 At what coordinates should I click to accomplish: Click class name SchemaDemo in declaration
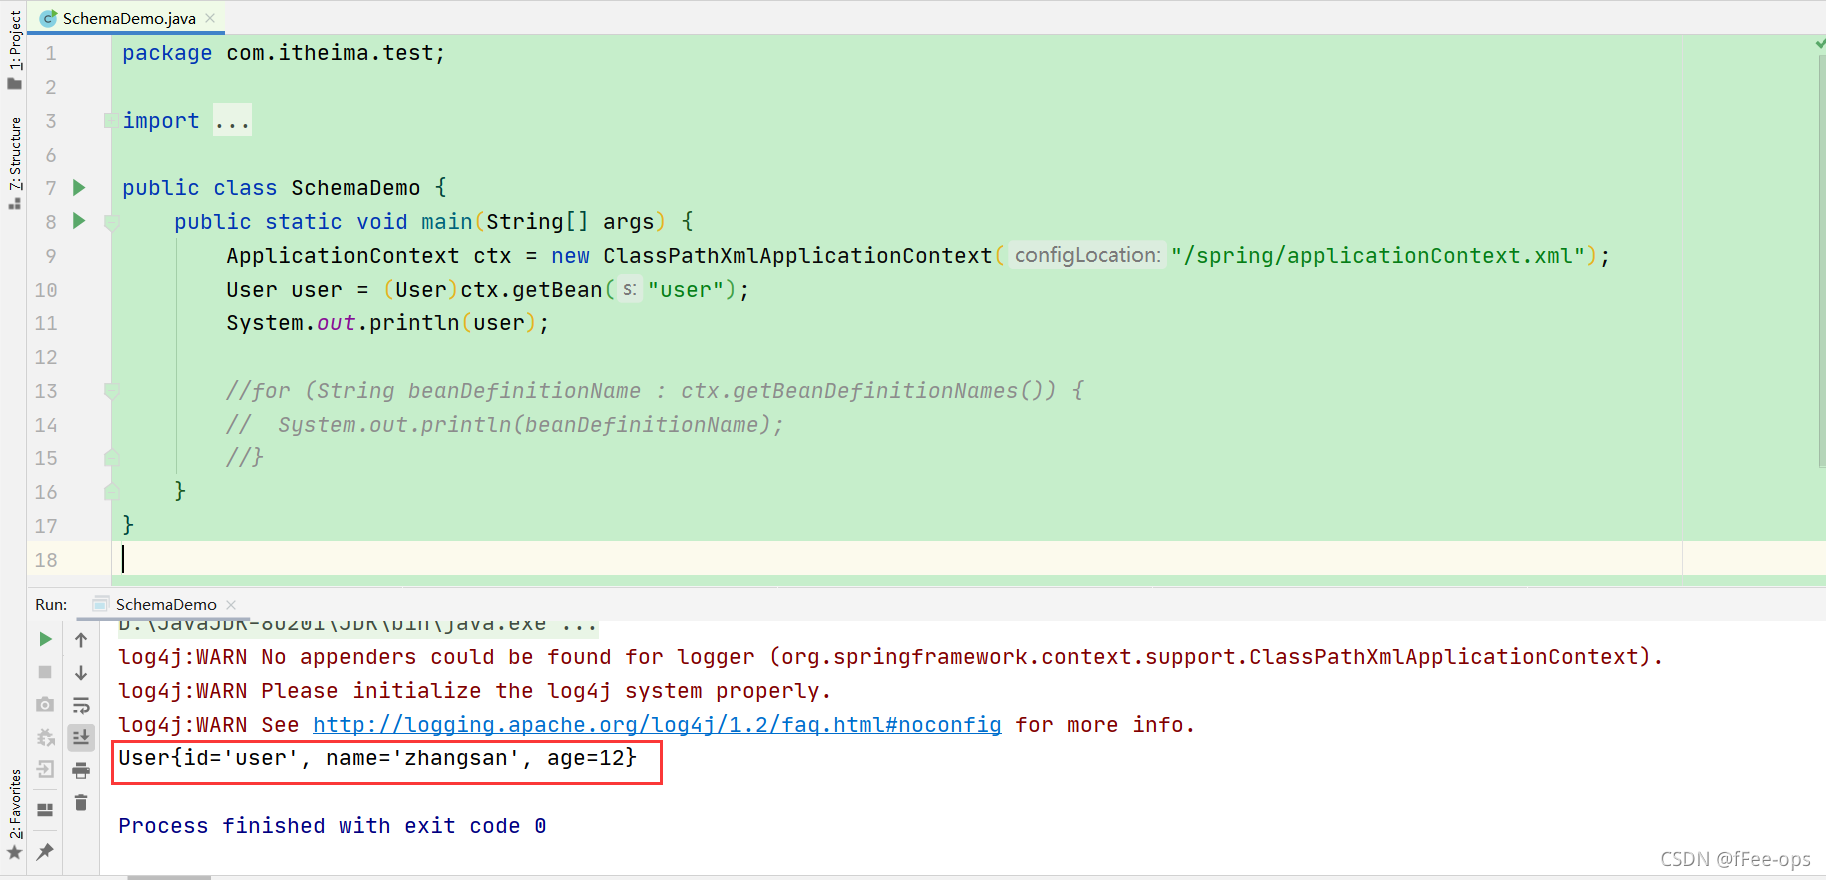356,188
